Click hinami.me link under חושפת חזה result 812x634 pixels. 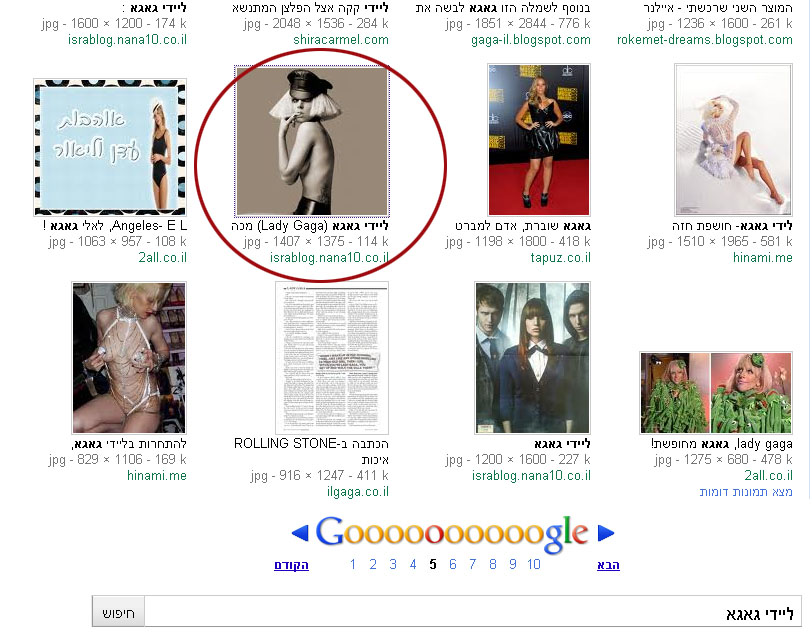pos(763,257)
